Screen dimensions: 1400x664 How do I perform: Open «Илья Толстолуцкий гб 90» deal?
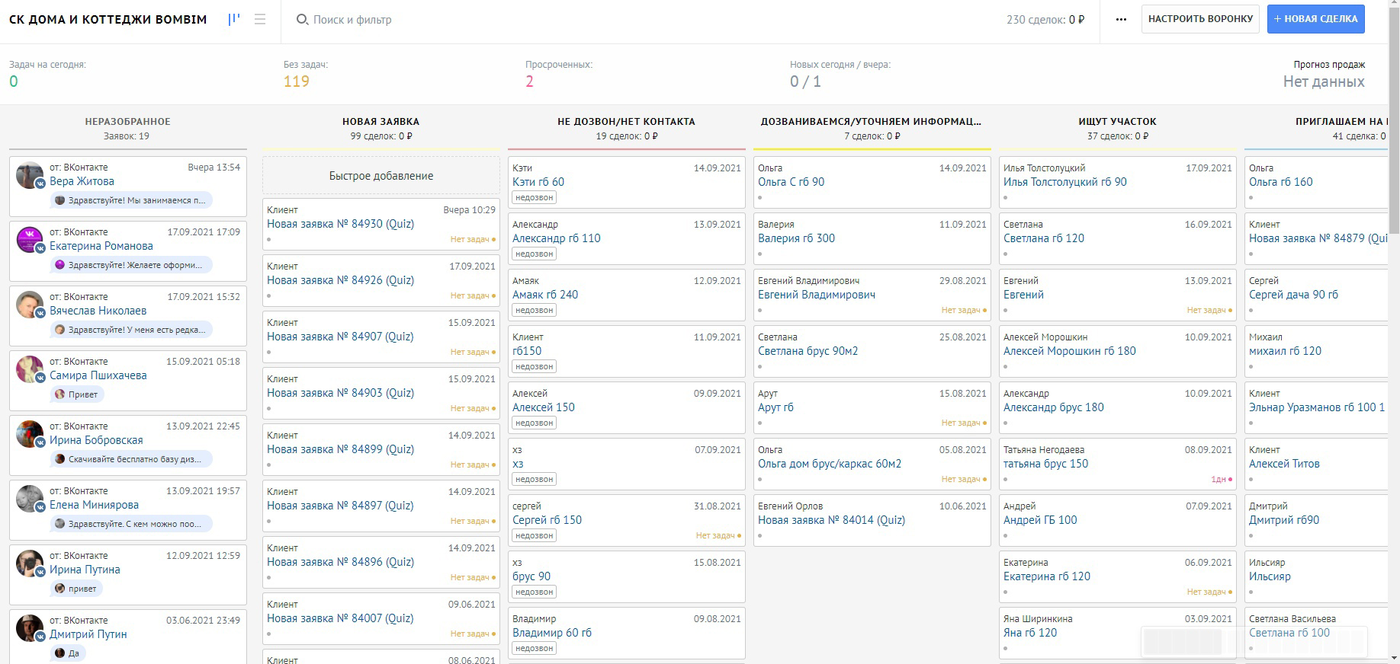pyautogui.click(x=1065, y=182)
